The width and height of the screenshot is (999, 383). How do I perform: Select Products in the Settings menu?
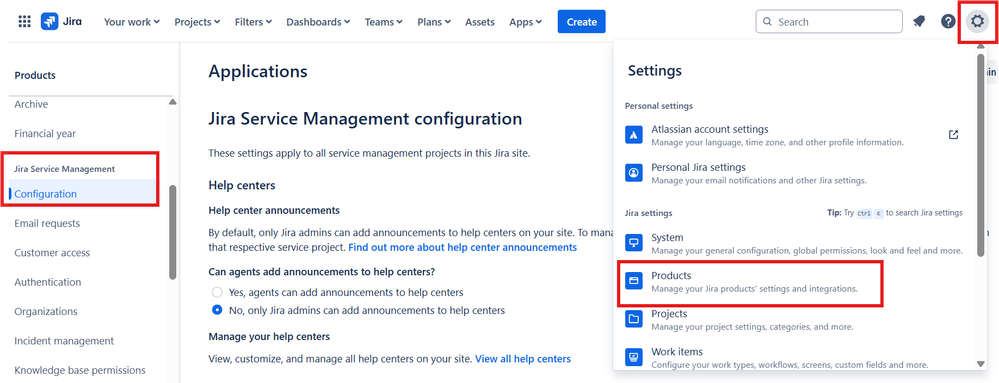[751, 282]
